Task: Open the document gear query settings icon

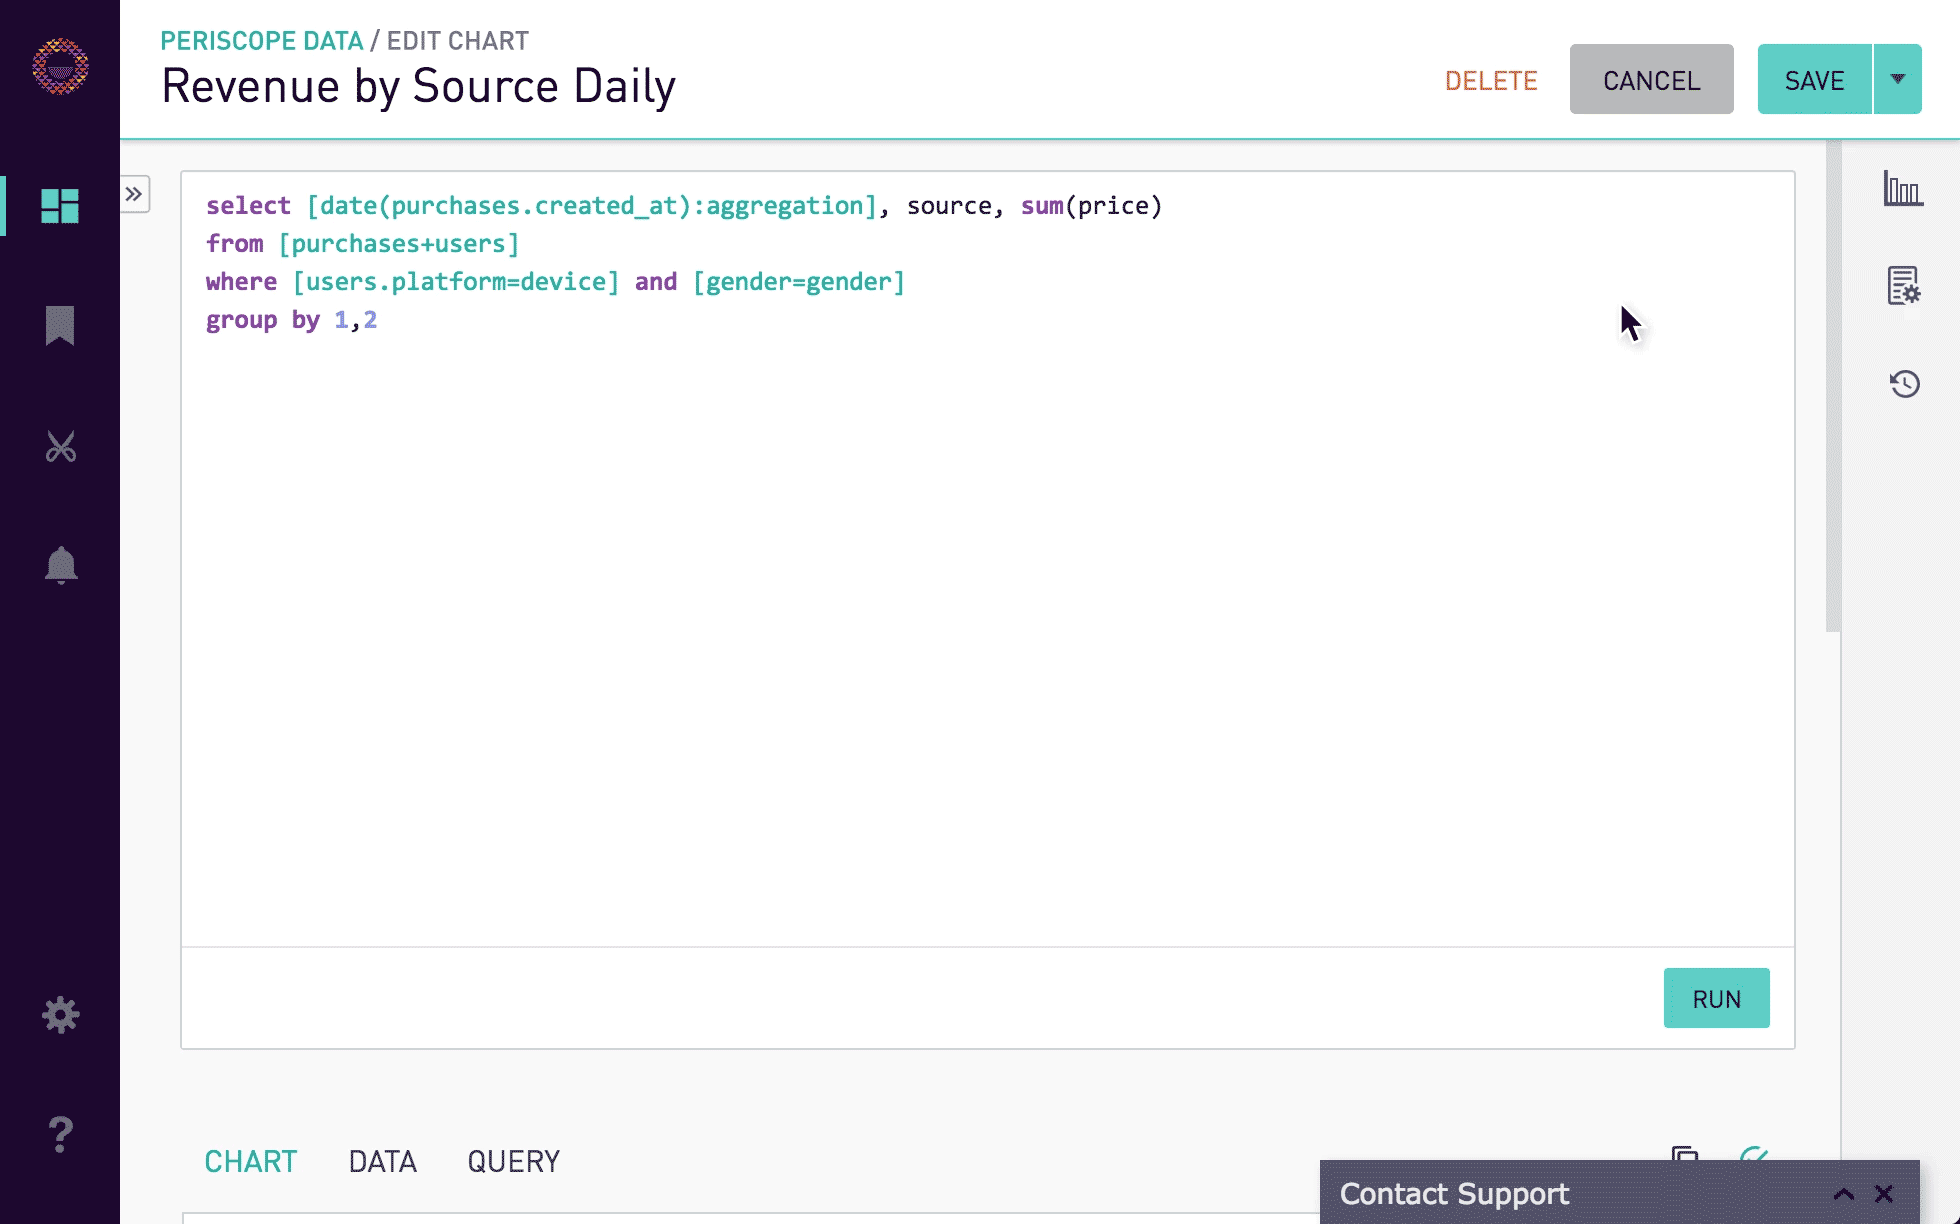Action: click(1904, 286)
